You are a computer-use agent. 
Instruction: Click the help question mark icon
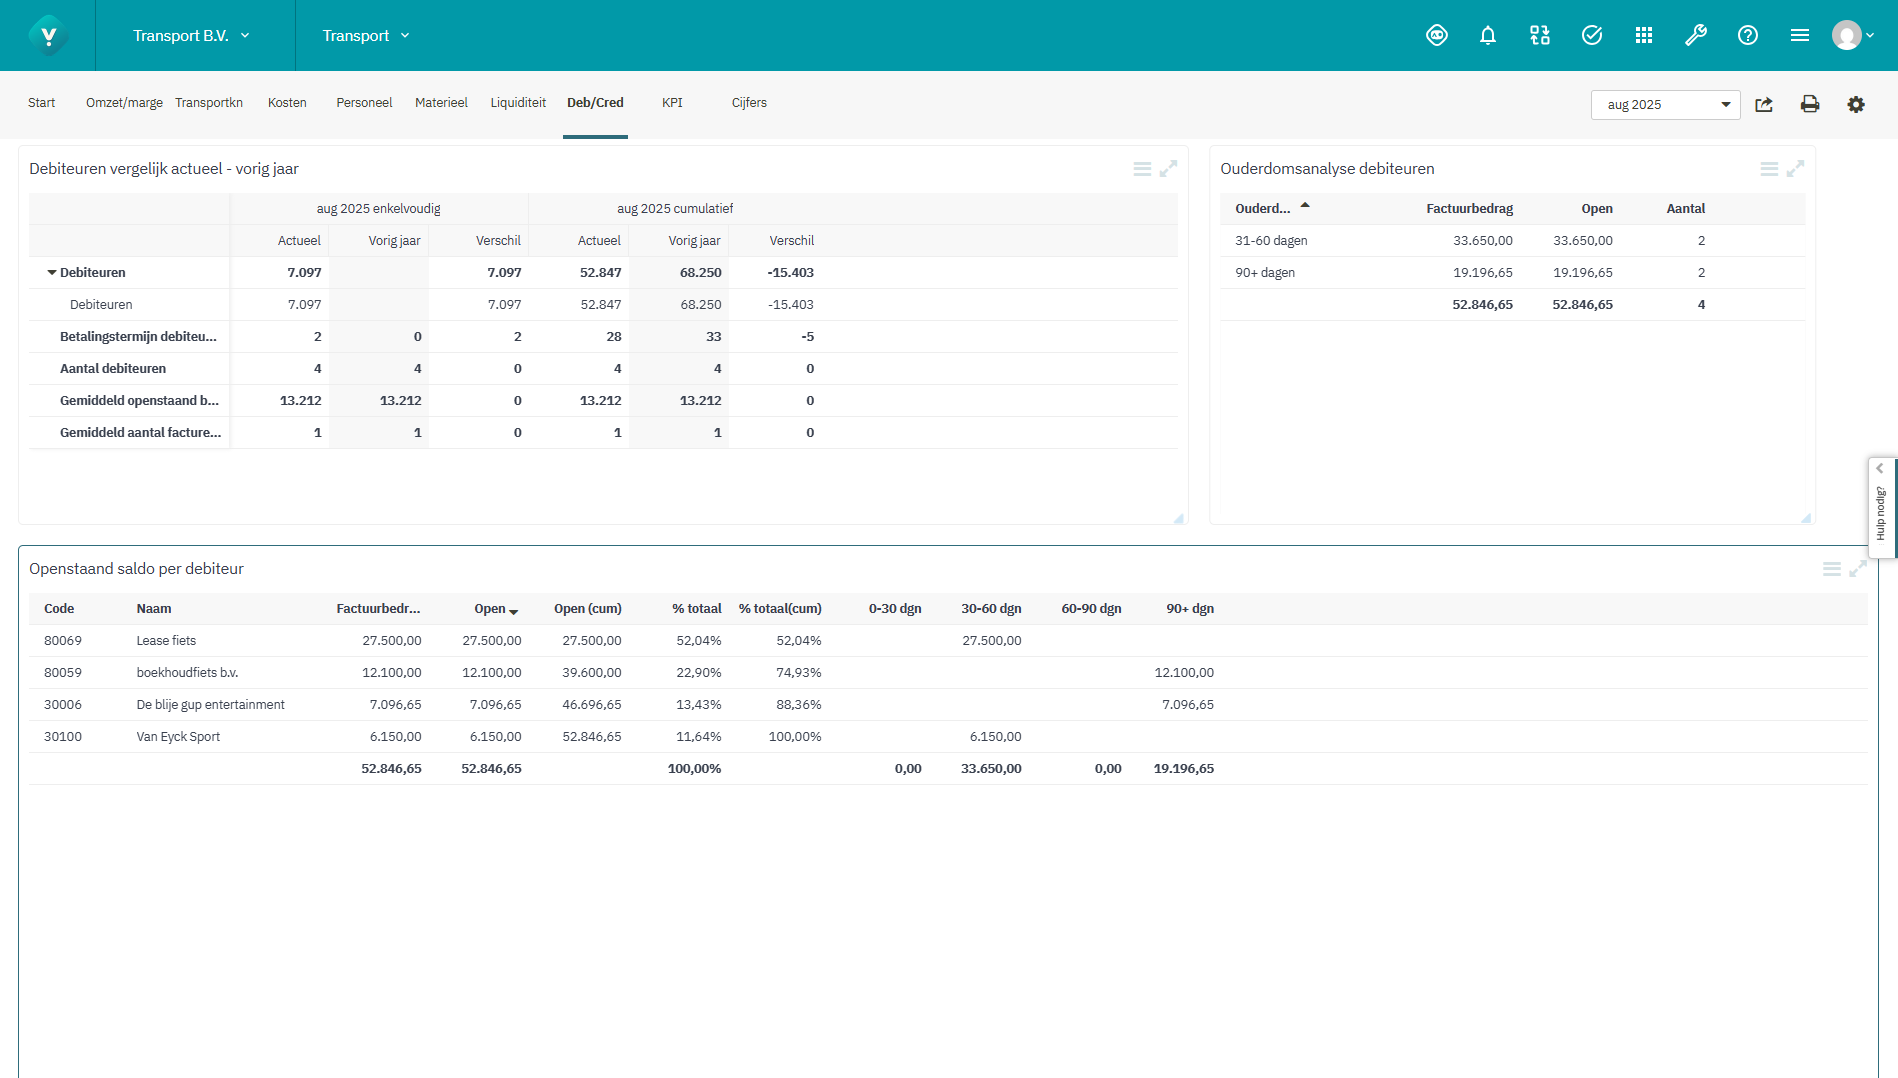point(1748,35)
